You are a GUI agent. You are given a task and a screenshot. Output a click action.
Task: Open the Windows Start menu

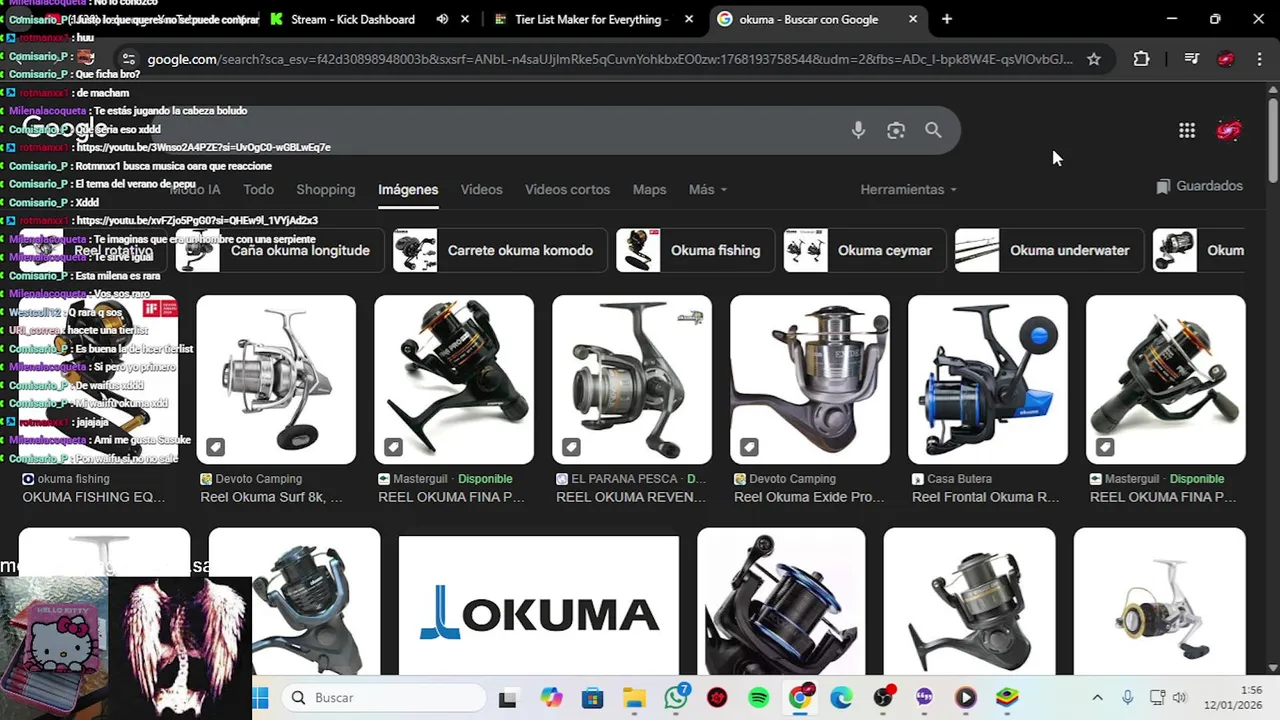(x=261, y=697)
